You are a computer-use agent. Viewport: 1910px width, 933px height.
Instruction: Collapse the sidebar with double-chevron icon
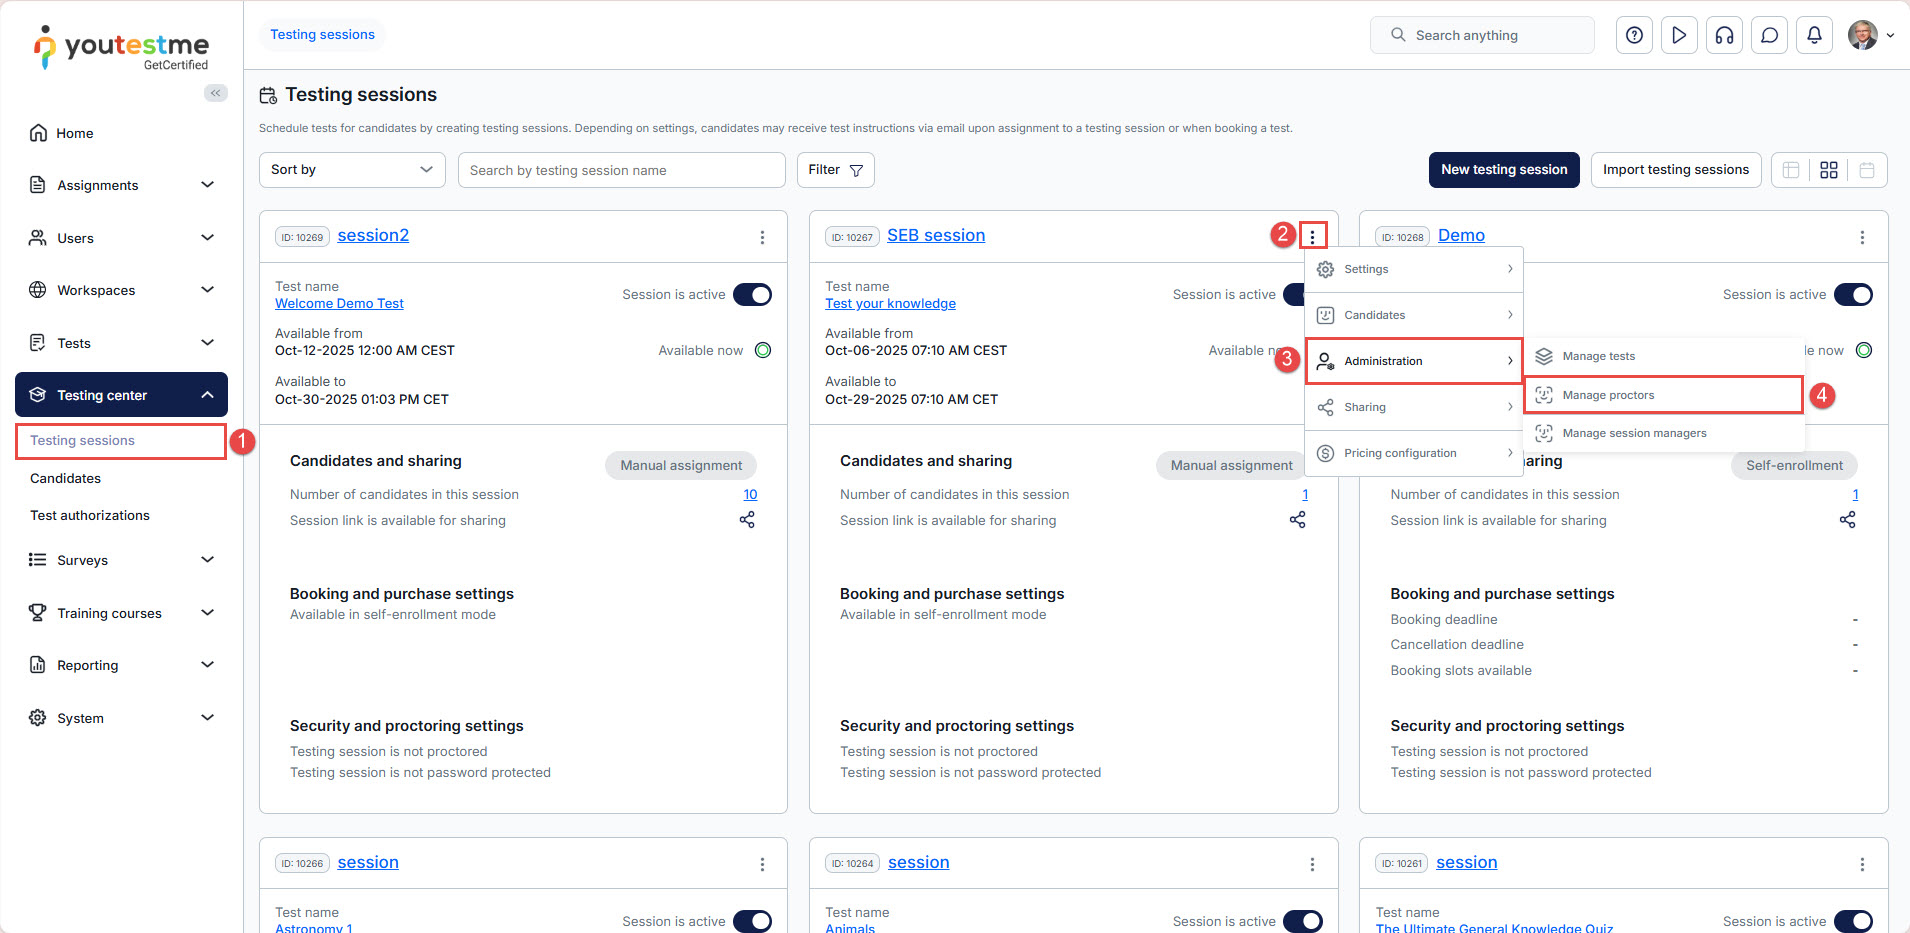coord(215,93)
